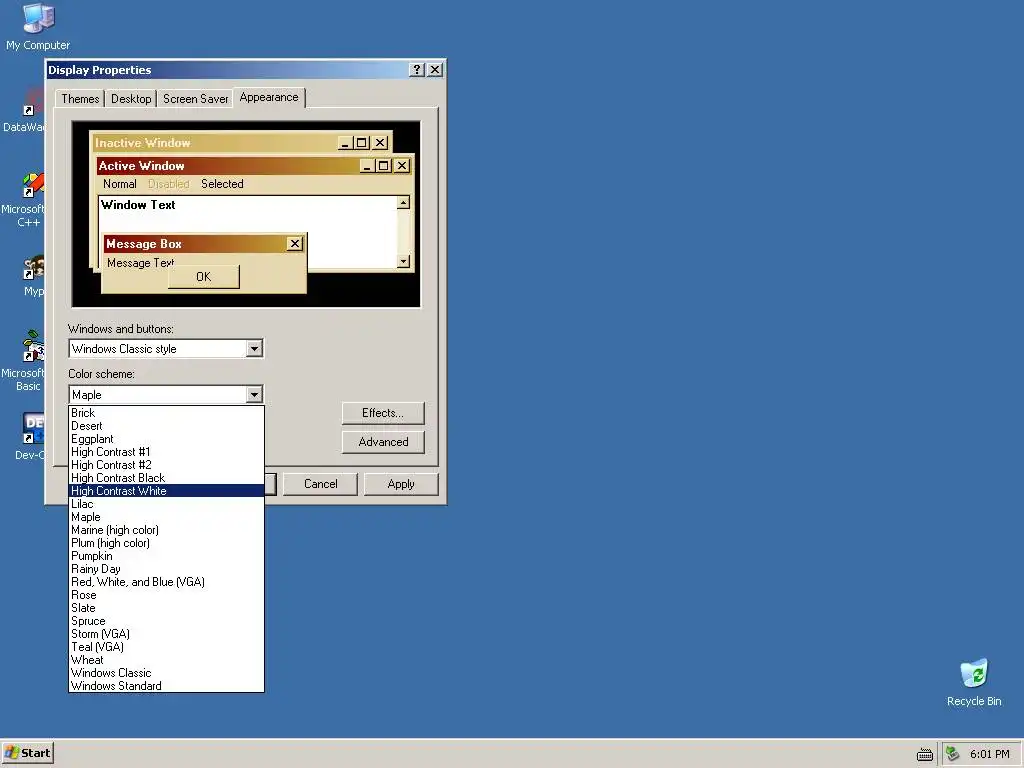The width and height of the screenshot is (1024, 768).
Task: Open the My Computer desktop icon
Action: [x=38, y=26]
